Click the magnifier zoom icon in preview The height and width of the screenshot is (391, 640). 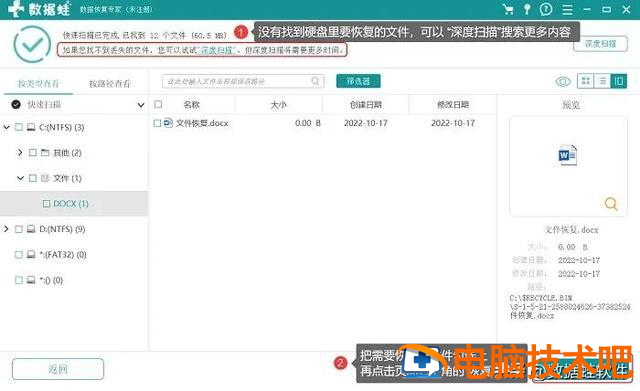611,203
